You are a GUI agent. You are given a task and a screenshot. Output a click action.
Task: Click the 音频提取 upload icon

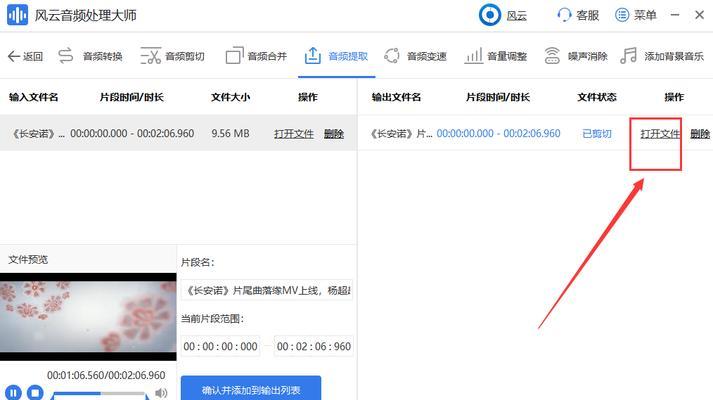tap(312, 55)
